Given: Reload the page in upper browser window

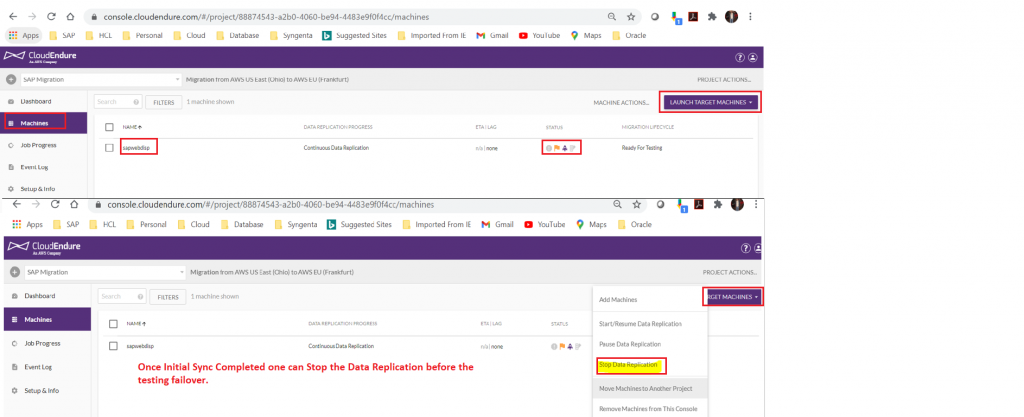Looking at the screenshot, I should tap(51, 16).
